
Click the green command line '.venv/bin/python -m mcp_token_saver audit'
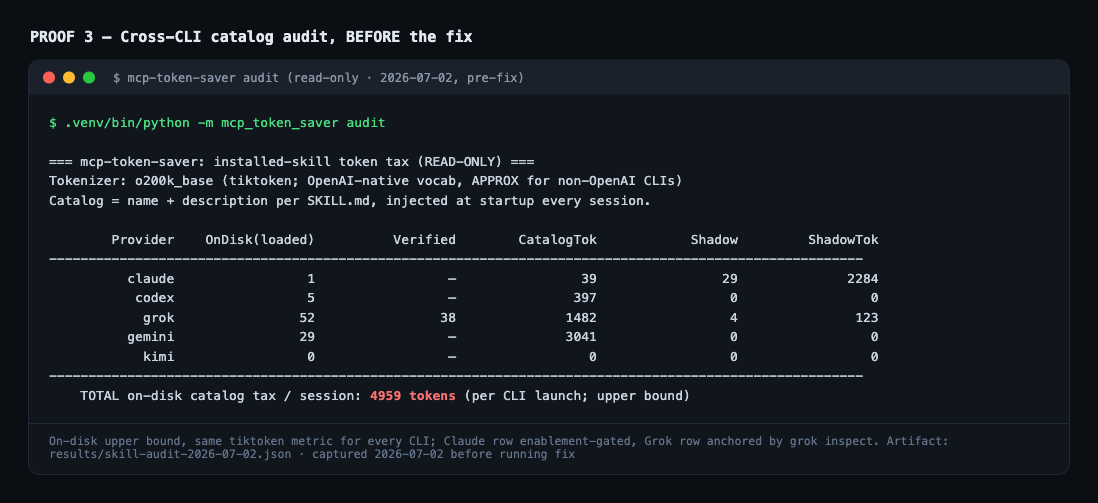pyautogui.click(x=225, y=123)
